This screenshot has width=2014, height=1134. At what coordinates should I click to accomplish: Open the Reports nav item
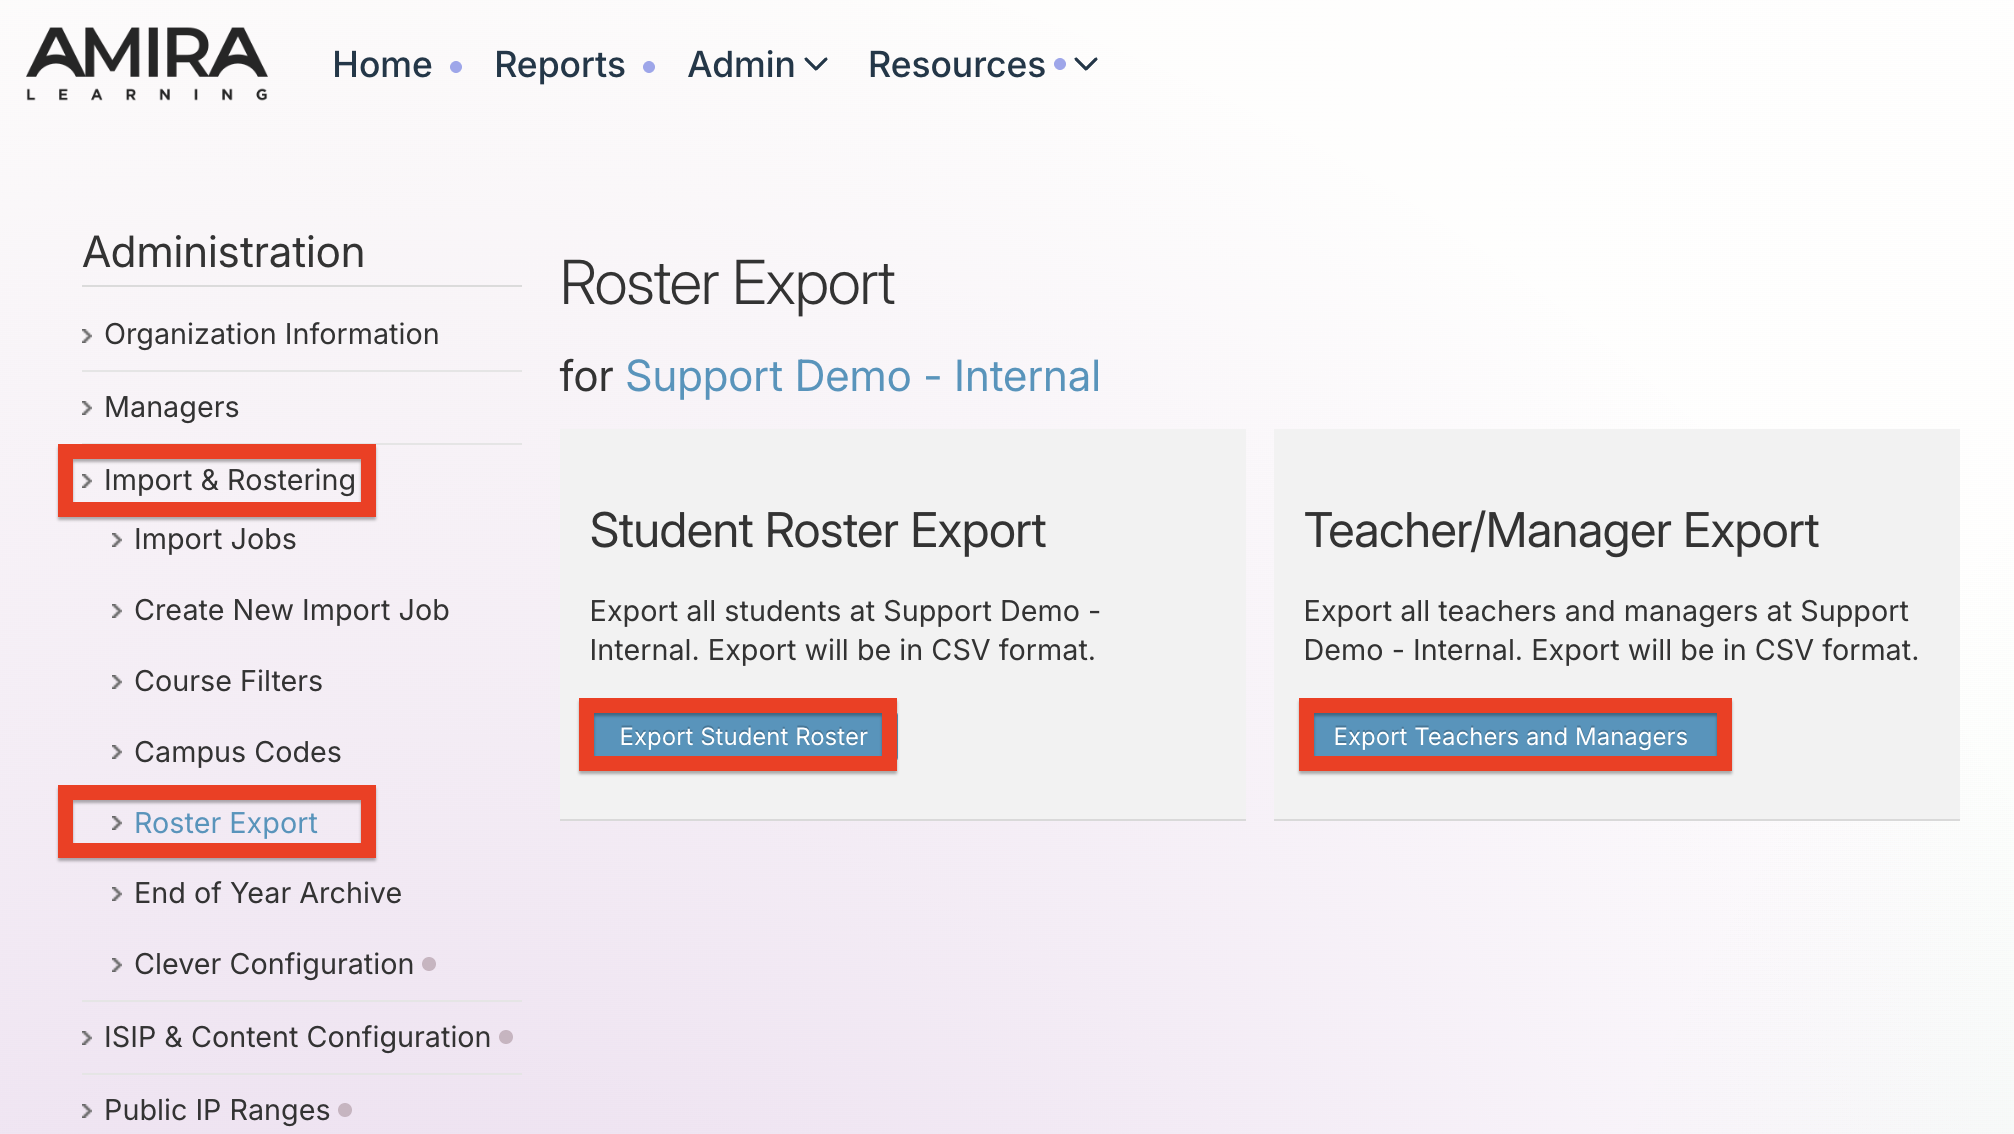point(559,65)
